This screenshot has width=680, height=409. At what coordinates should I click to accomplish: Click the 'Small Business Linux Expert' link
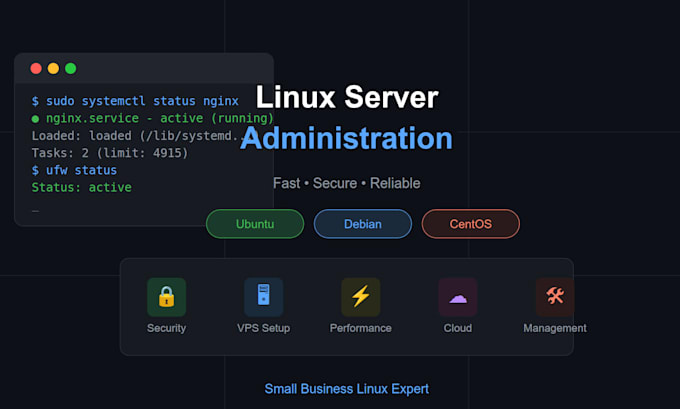(347, 389)
